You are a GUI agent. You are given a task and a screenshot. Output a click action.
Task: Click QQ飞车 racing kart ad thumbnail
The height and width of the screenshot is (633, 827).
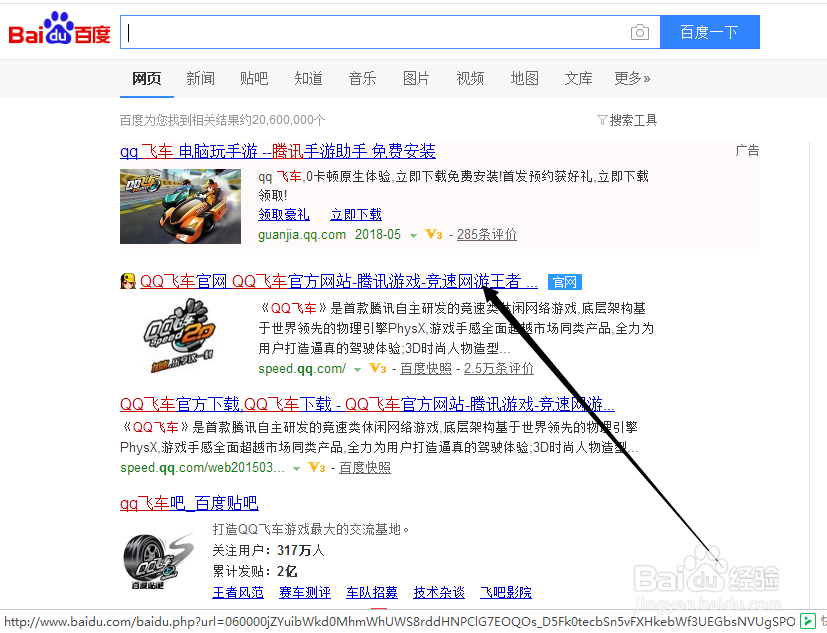coord(180,206)
